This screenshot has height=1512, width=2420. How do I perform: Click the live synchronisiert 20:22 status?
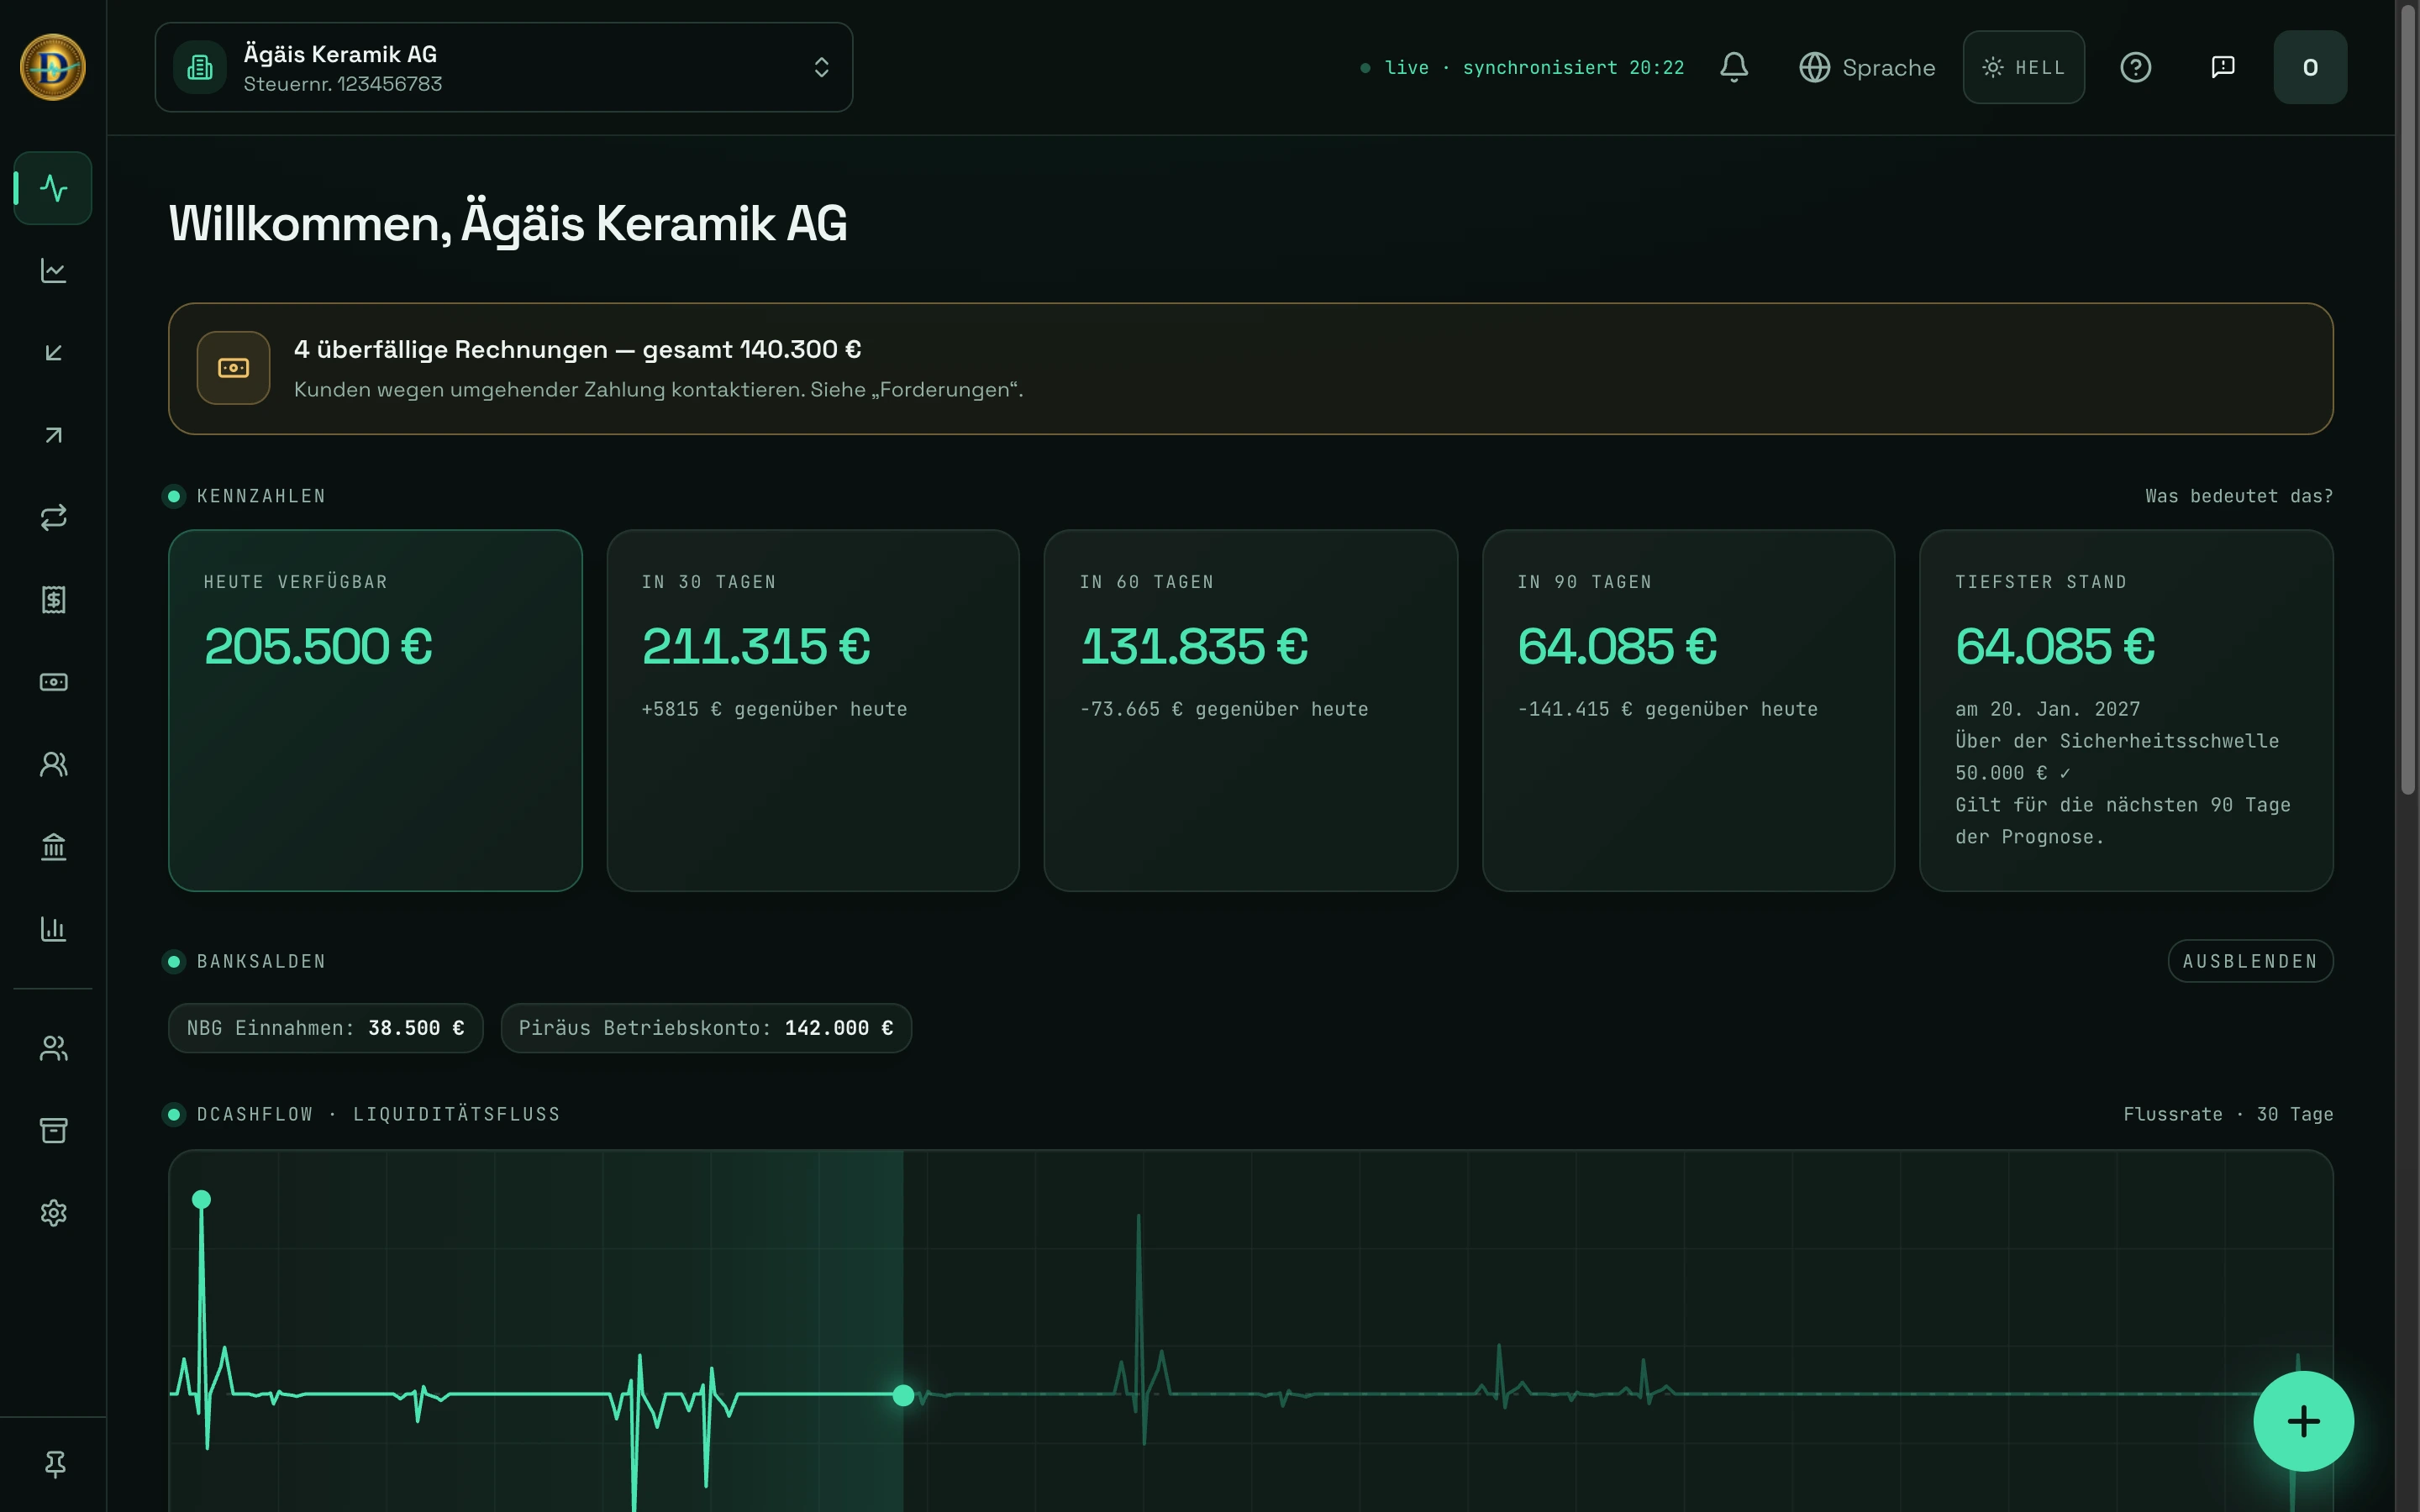[1522, 67]
